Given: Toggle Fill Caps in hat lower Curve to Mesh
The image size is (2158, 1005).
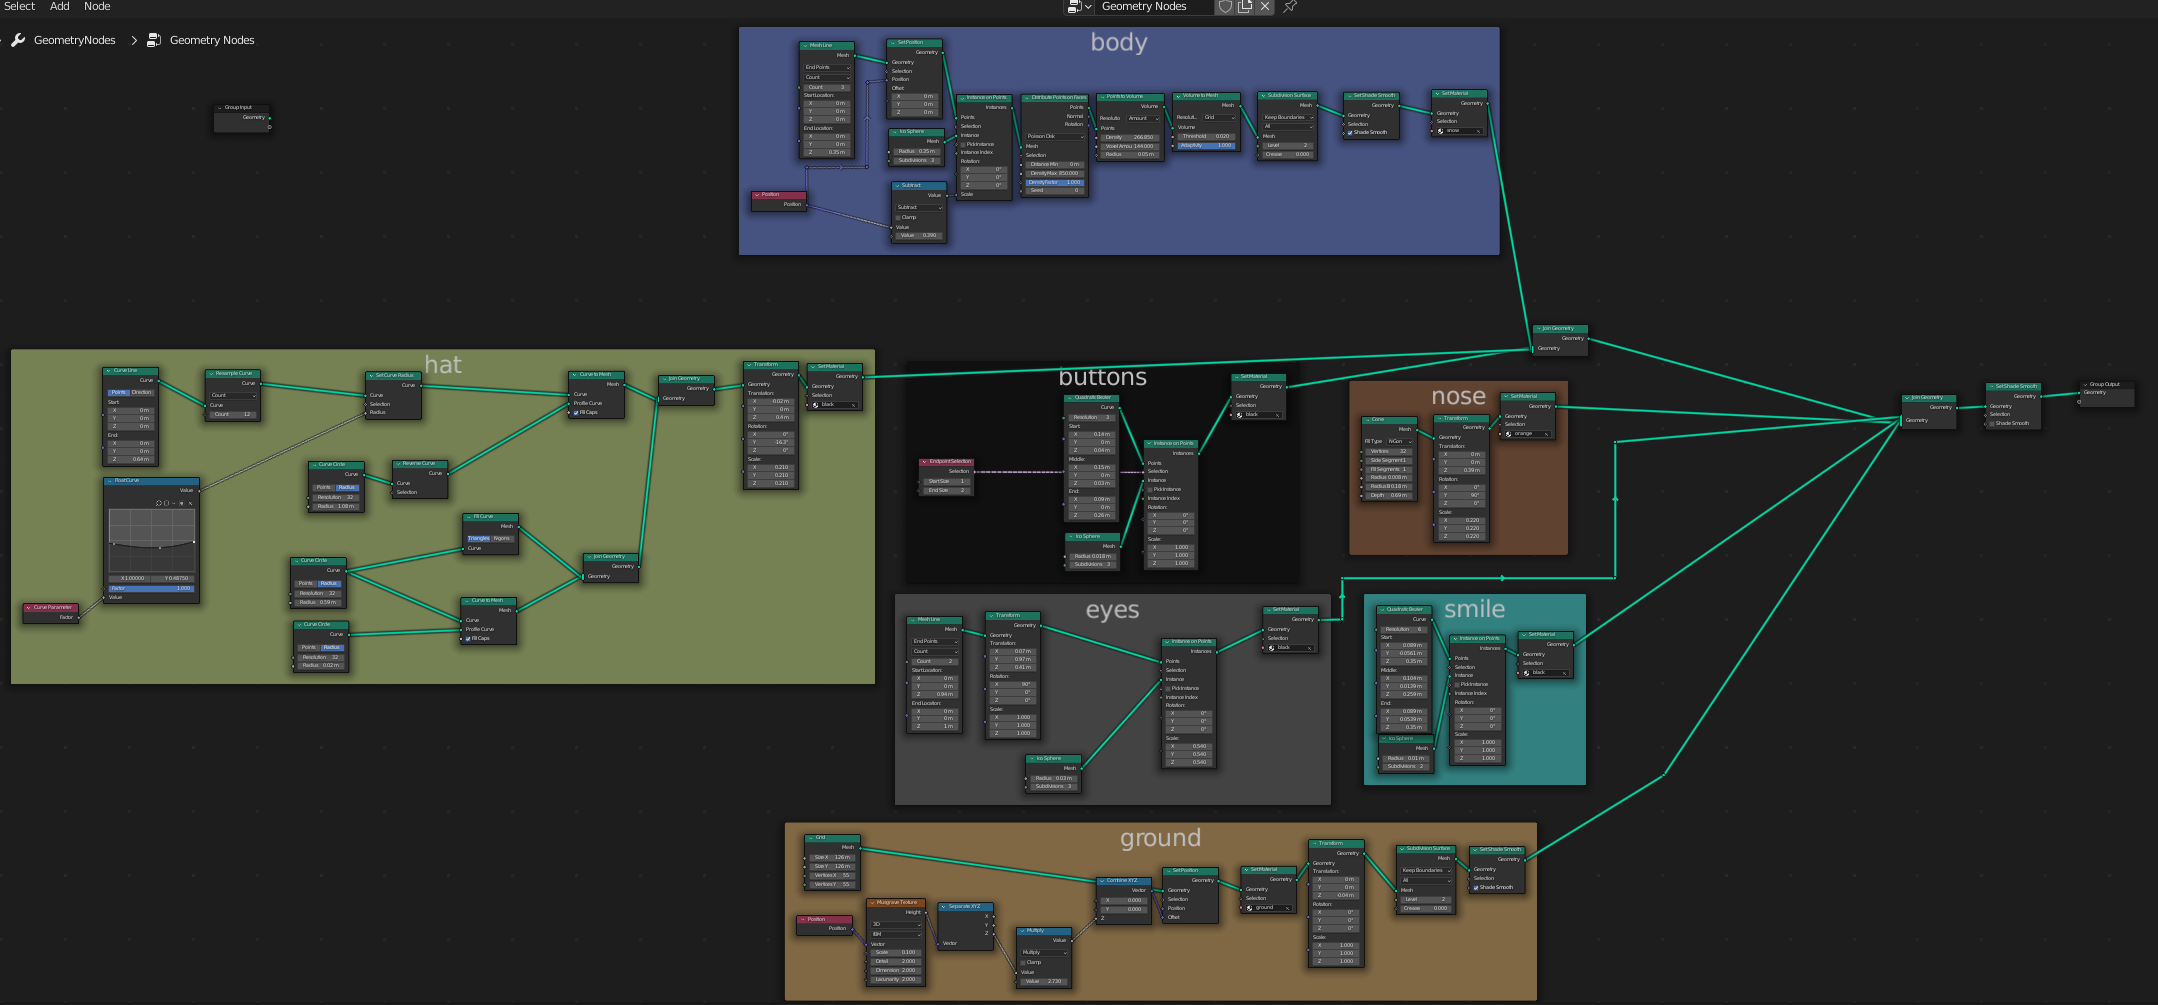Looking at the screenshot, I should [x=467, y=638].
